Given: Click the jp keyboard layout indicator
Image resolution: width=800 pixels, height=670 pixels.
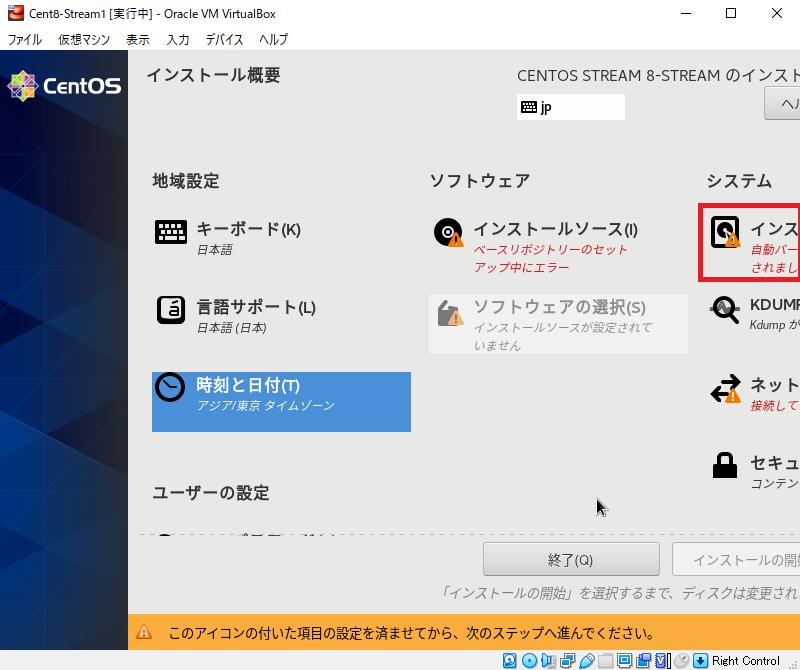Looking at the screenshot, I should tap(570, 107).
